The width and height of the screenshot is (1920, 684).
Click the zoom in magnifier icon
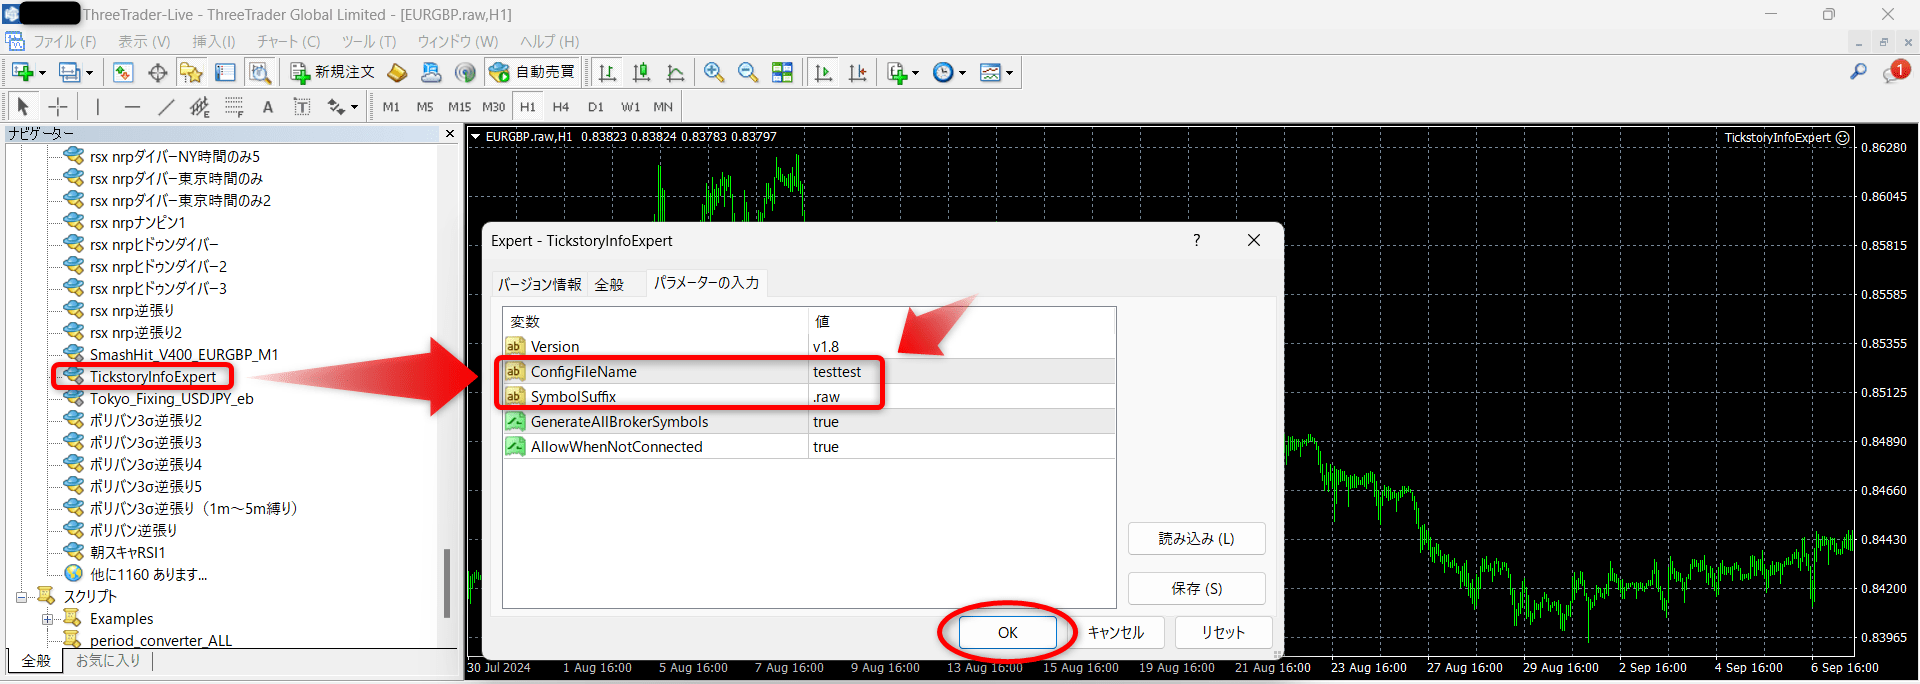713,72
